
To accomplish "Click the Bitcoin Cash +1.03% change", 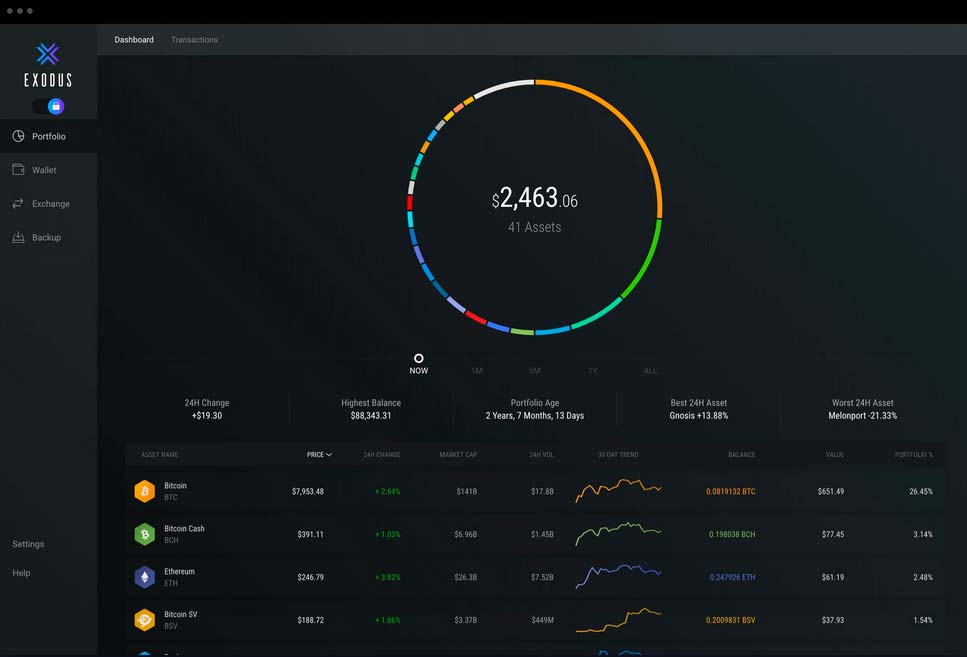I will (x=387, y=534).
